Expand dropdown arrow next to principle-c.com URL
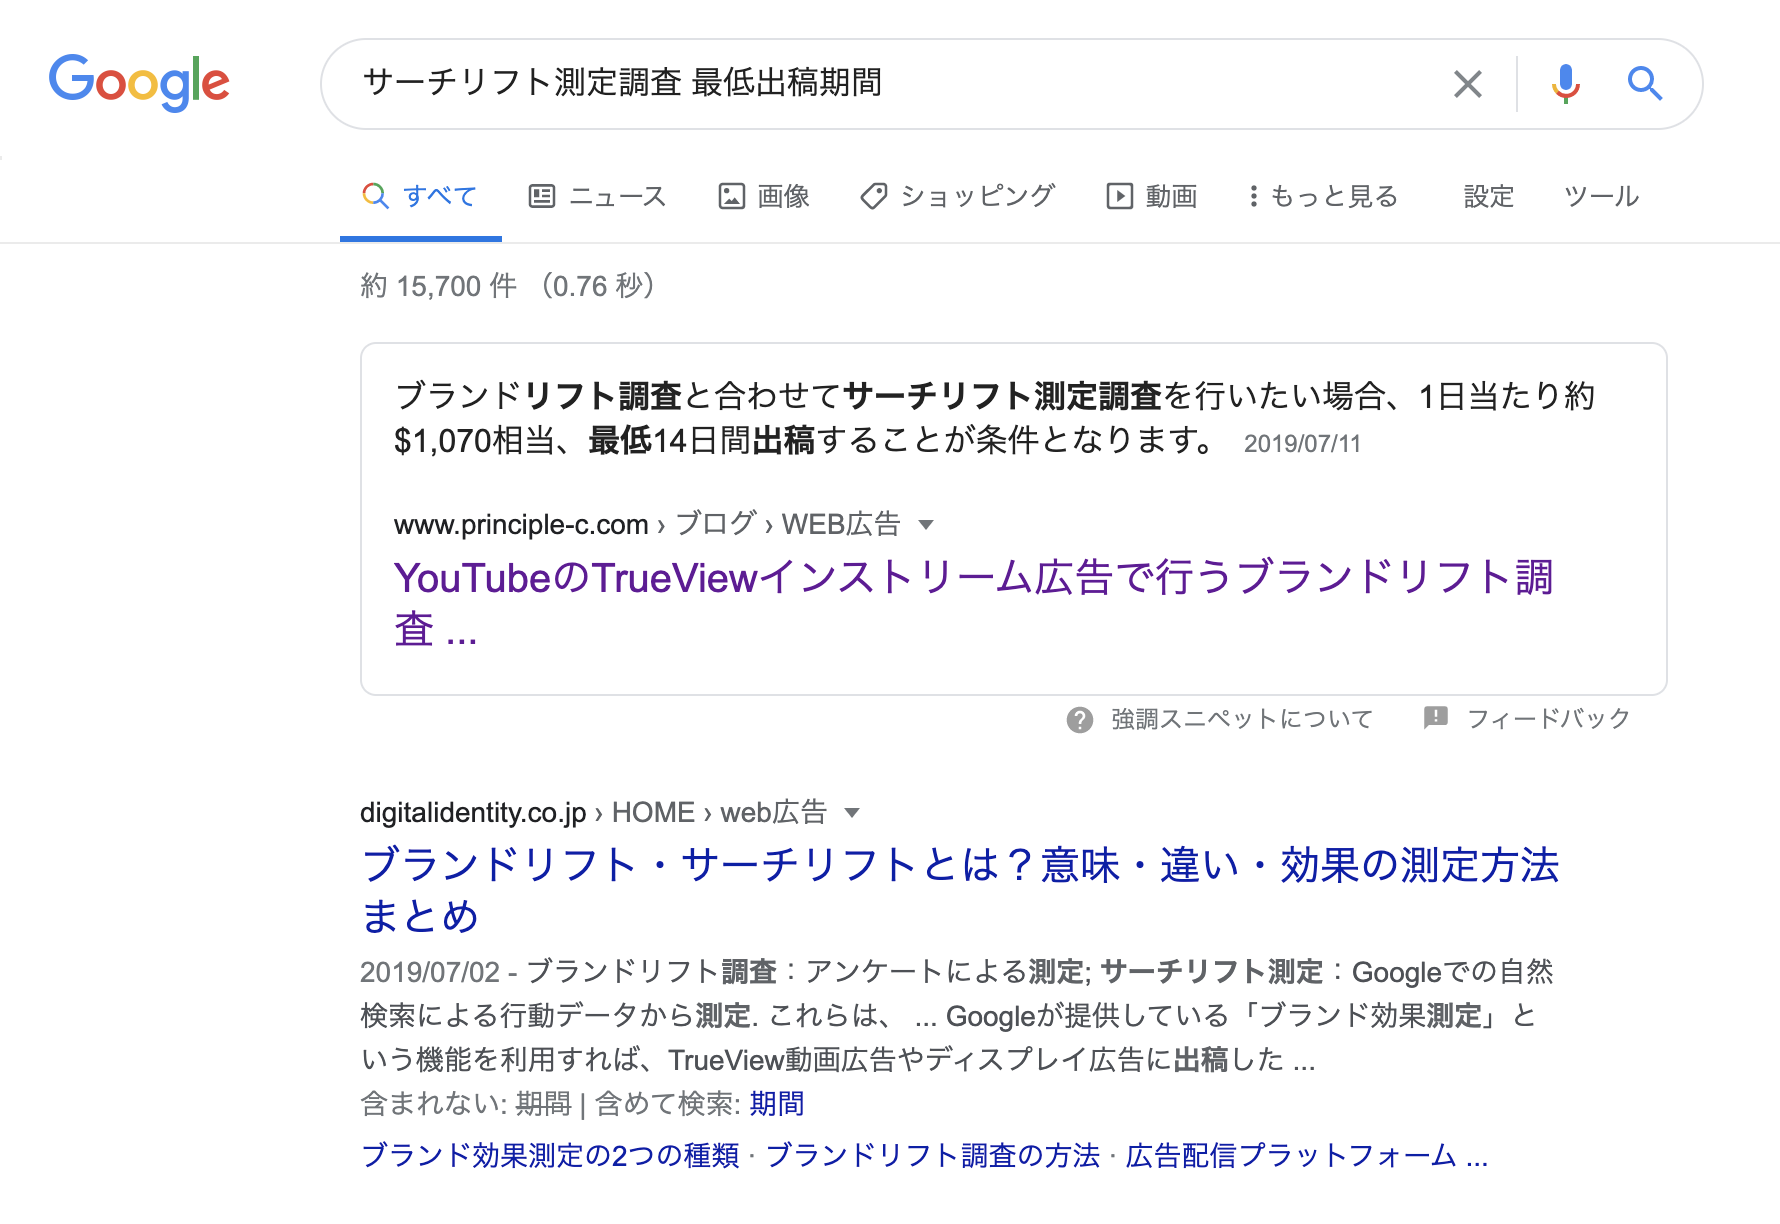 [926, 525]
